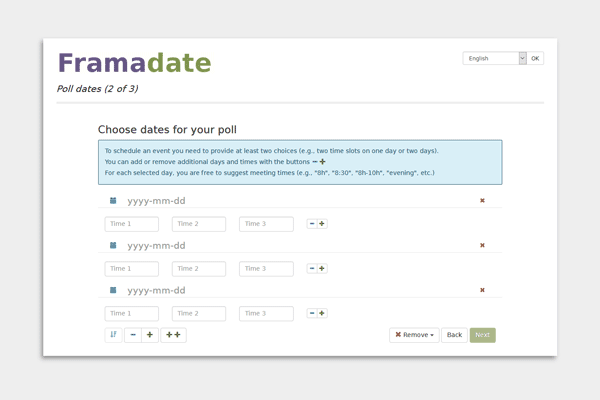
Task: Add a time slot to the third day
Action: click(x=322, y=313)
